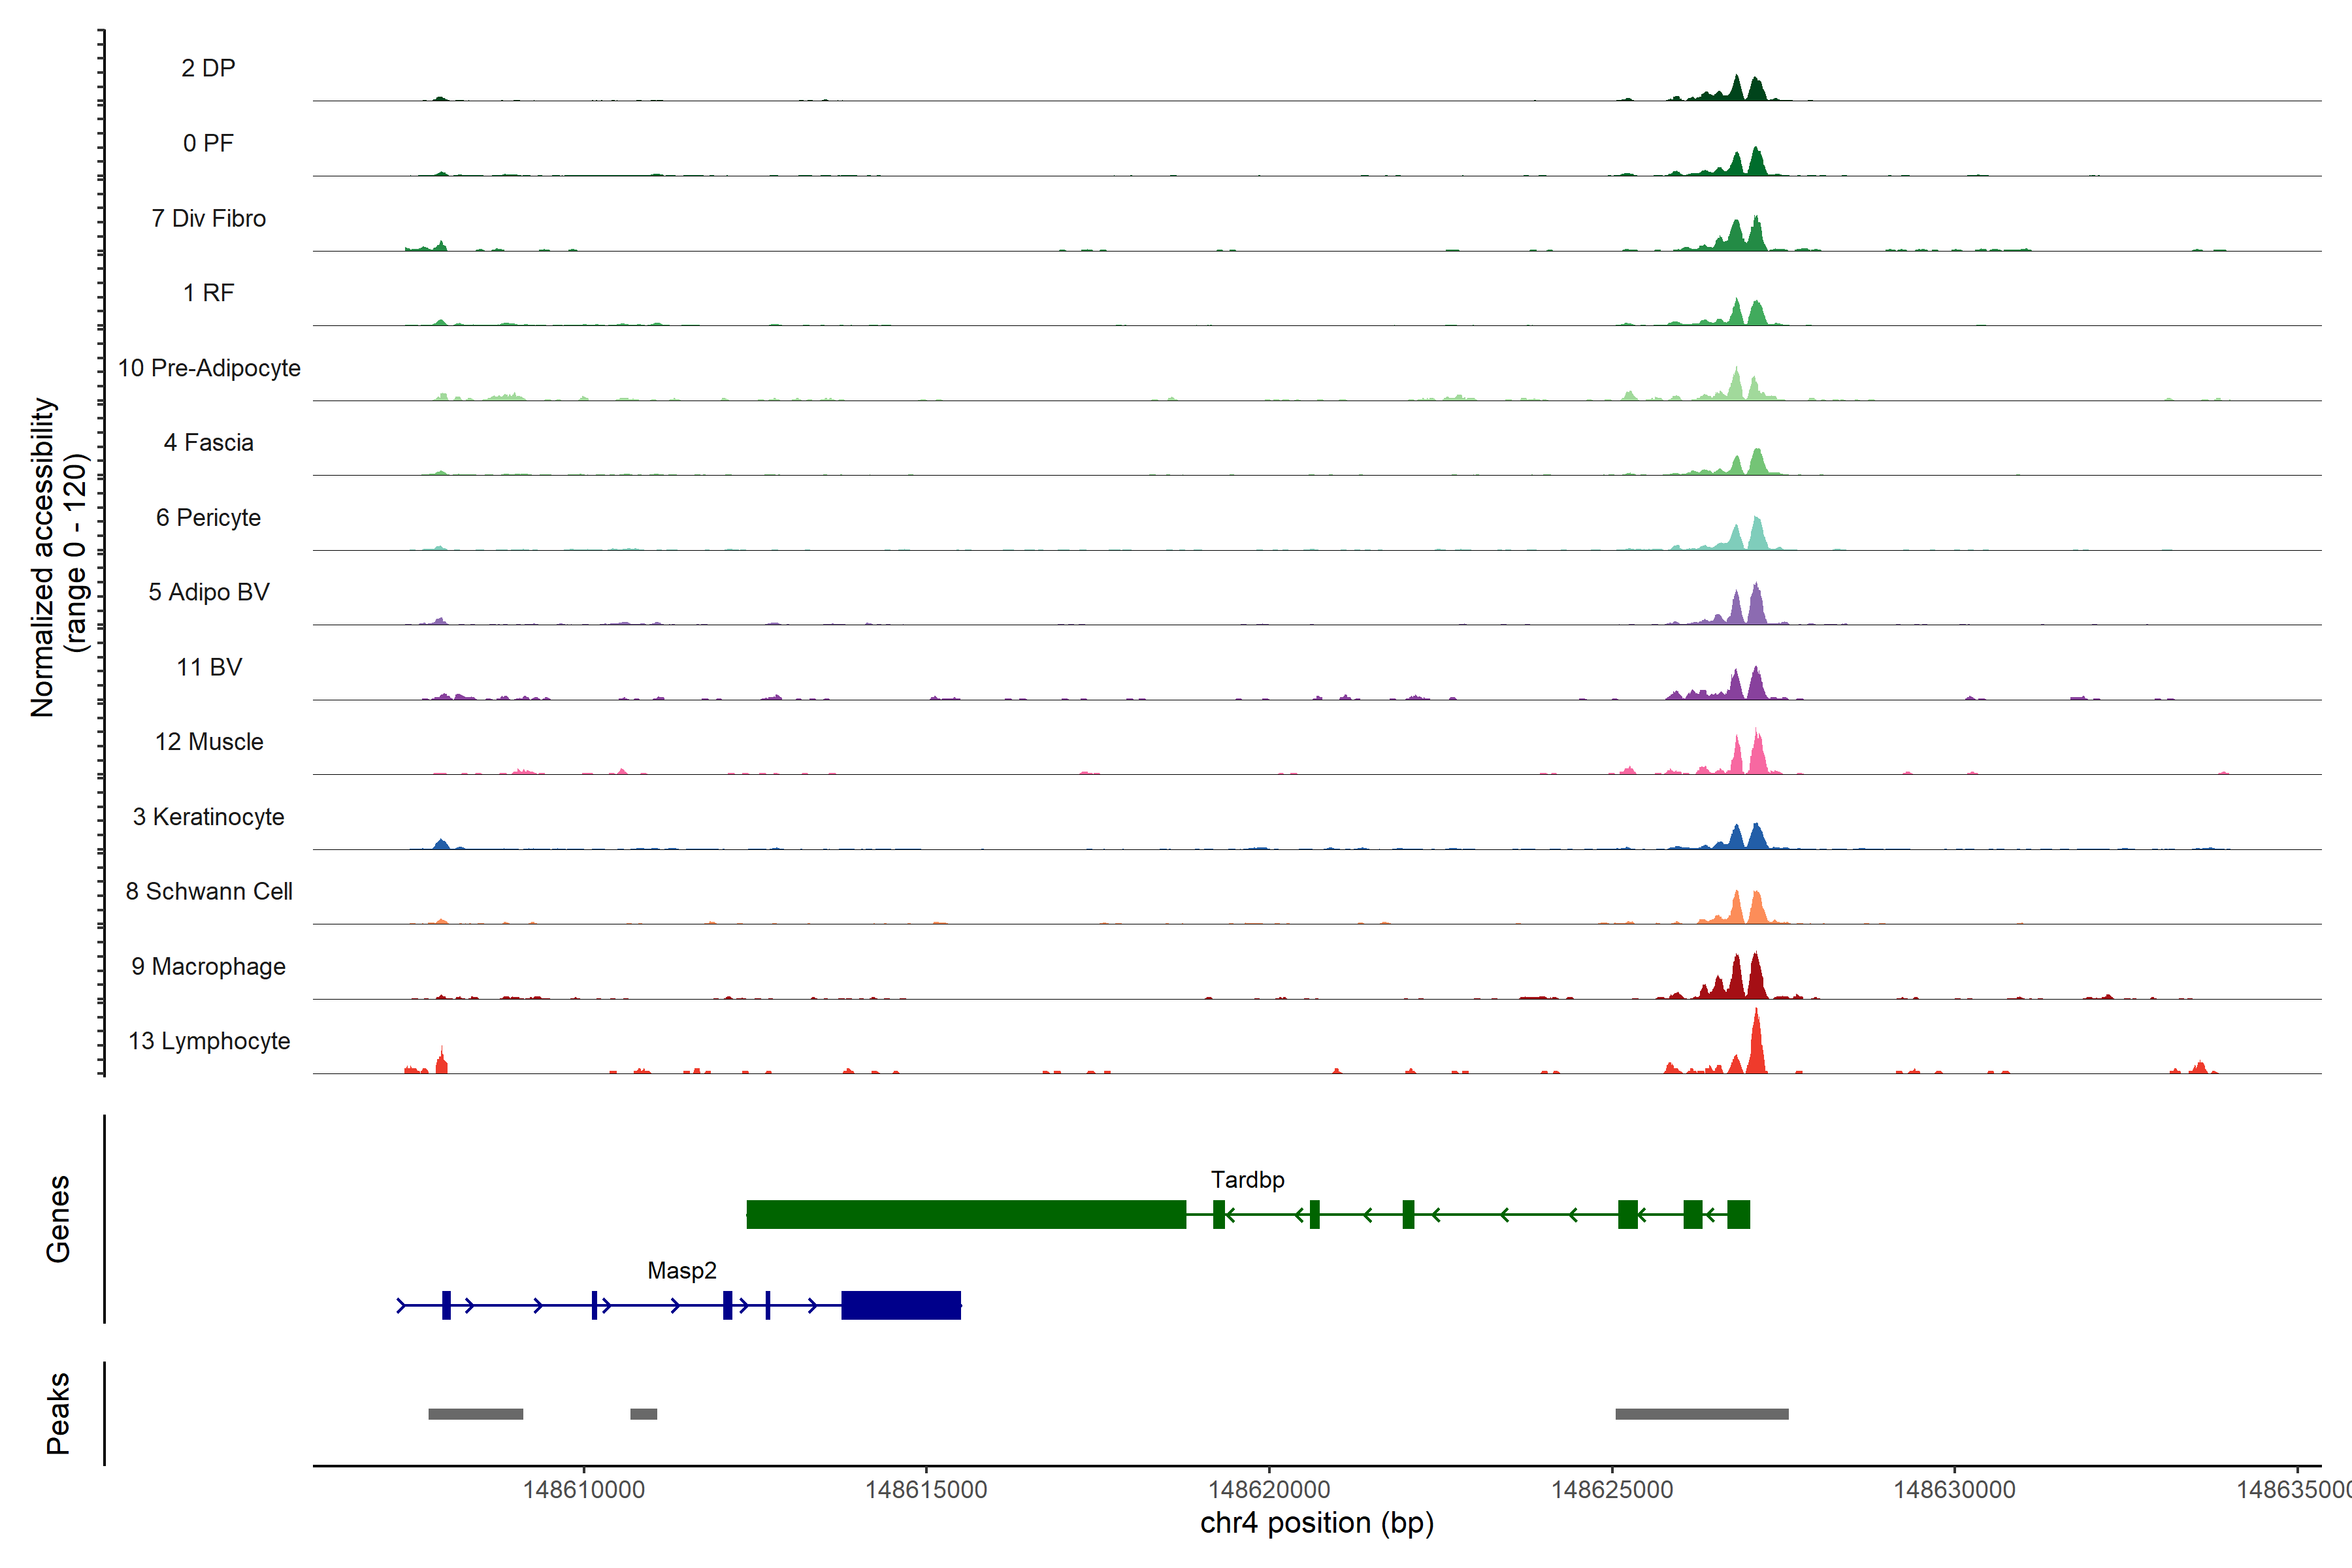2352x1568 pixels.
Task: Click the Tardbp gene label
Action: click(1247, 1180)
